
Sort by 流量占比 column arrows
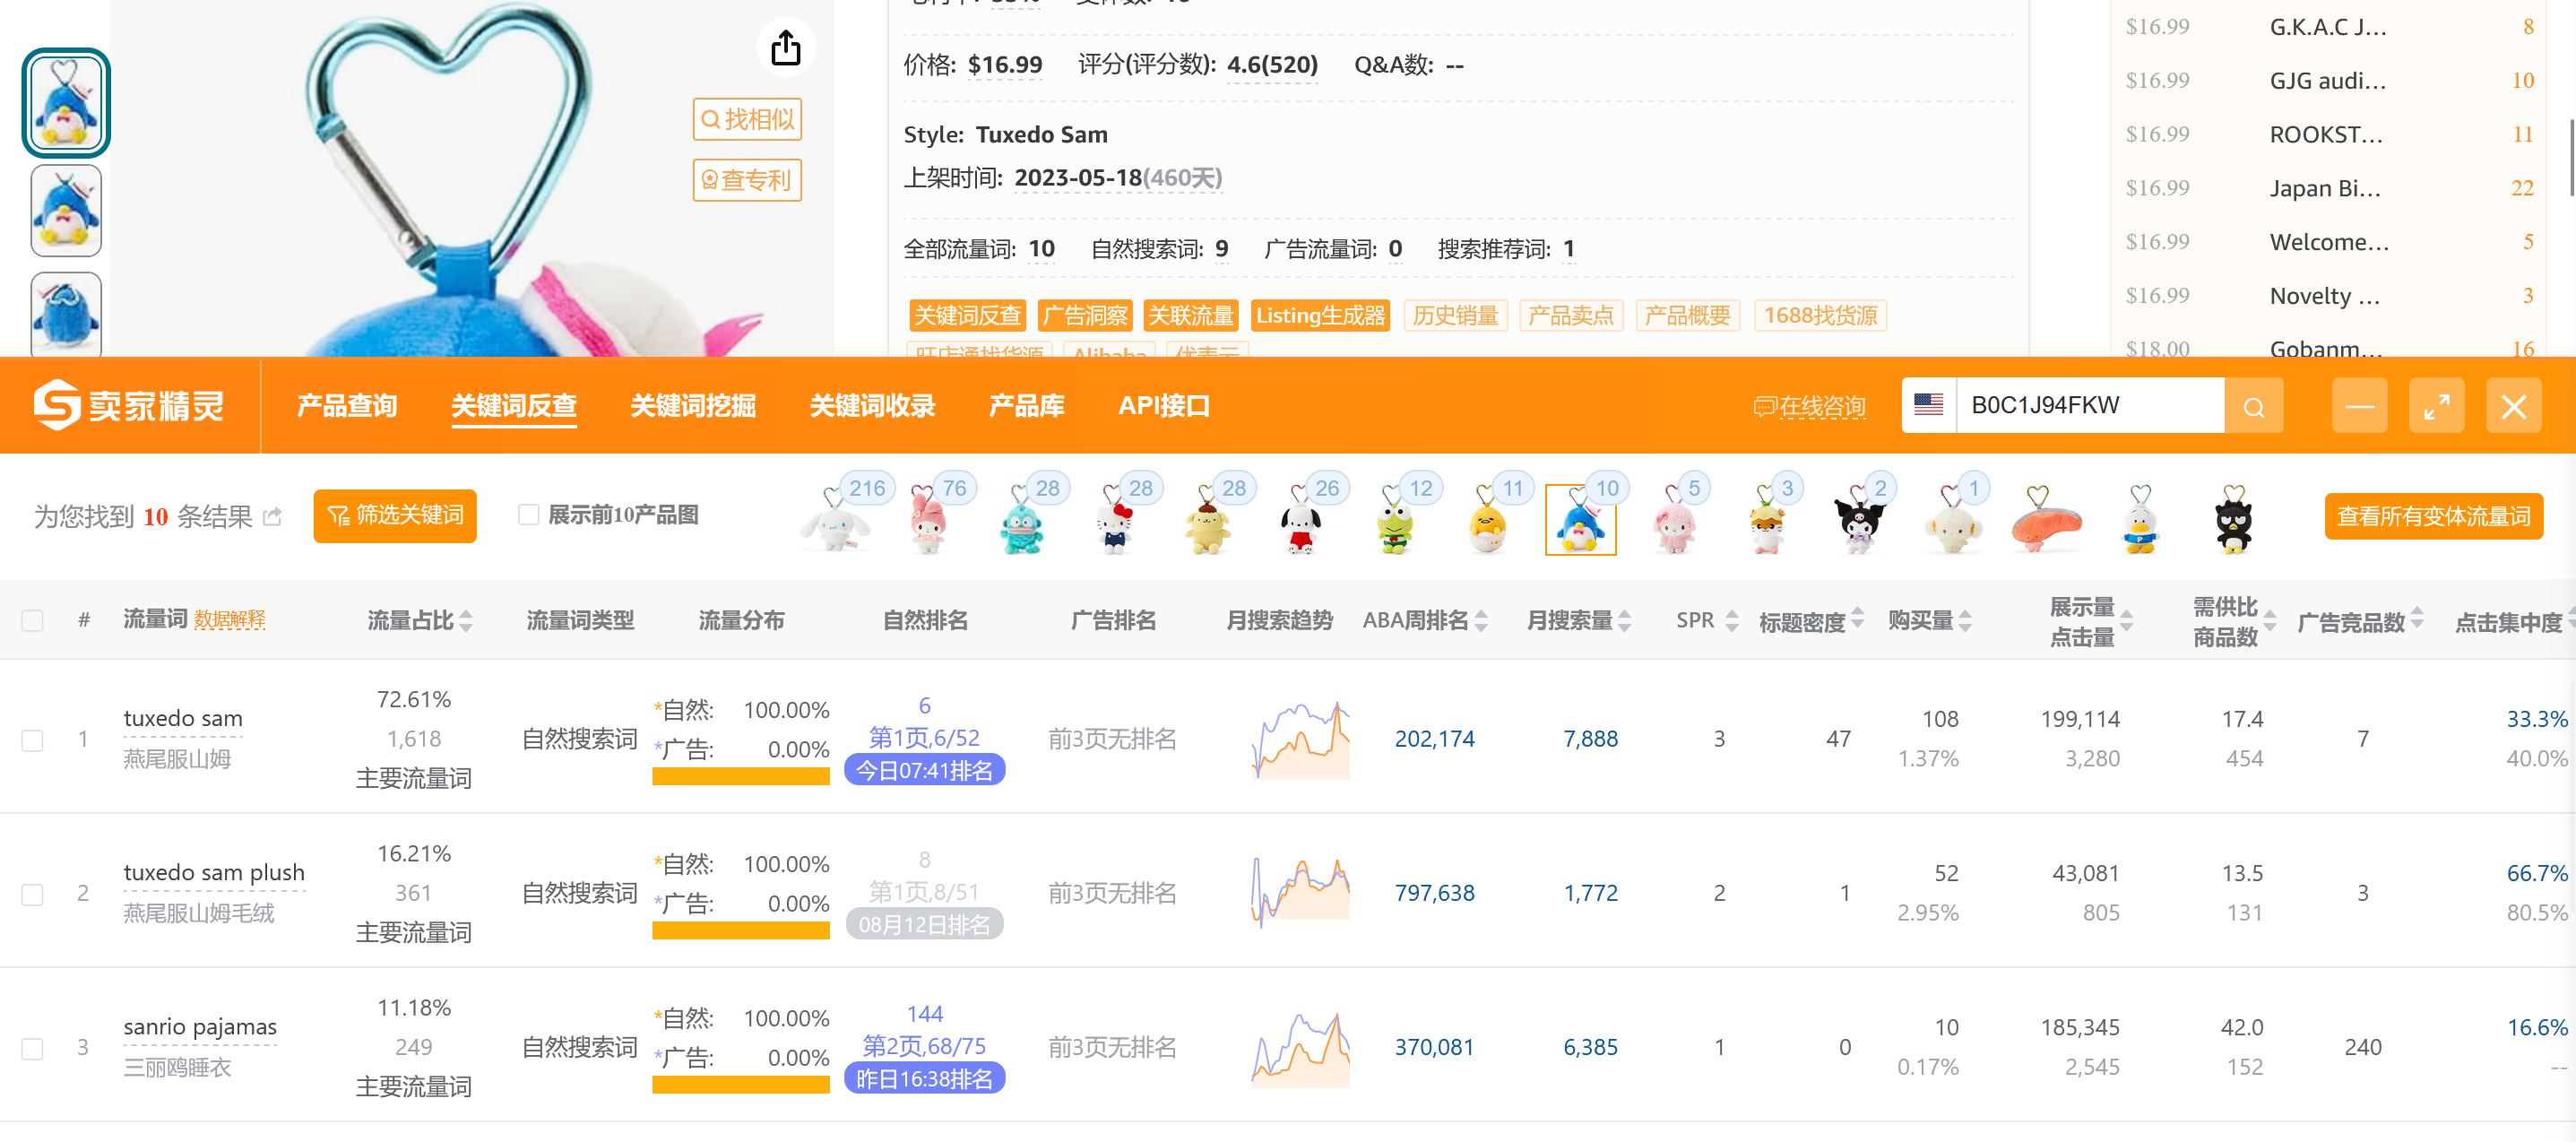(466, 620)
